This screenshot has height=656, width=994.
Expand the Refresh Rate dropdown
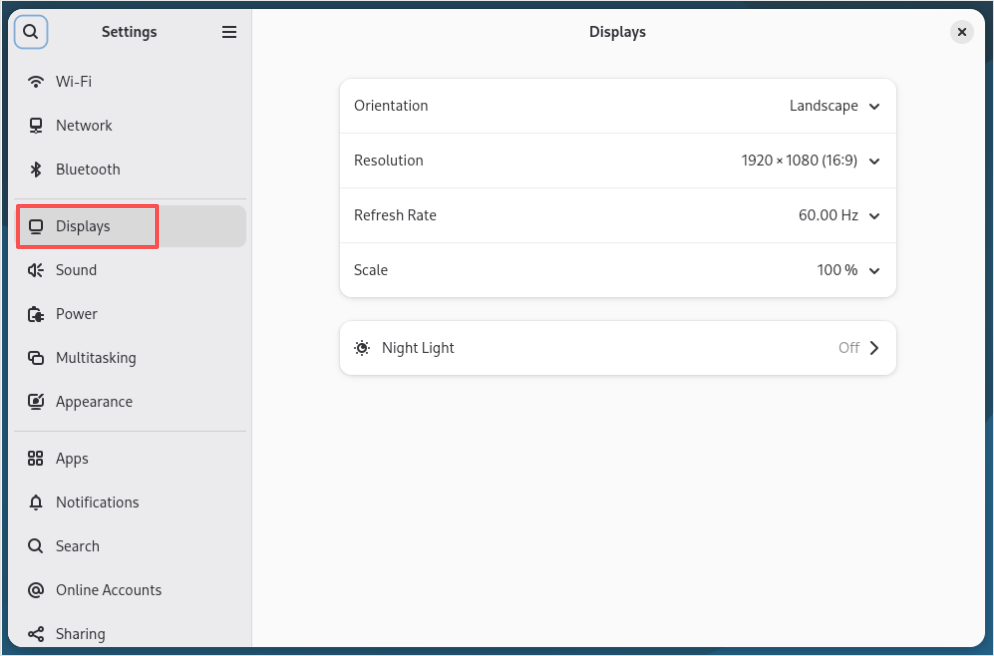[838, 216]
